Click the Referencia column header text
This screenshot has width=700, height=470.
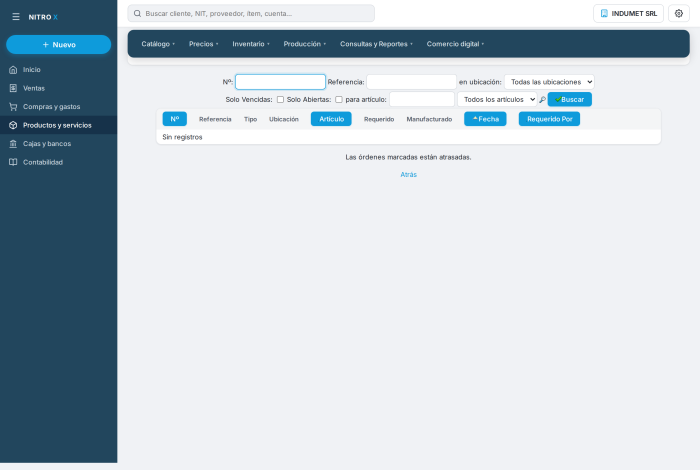click(x=215, y=119)
